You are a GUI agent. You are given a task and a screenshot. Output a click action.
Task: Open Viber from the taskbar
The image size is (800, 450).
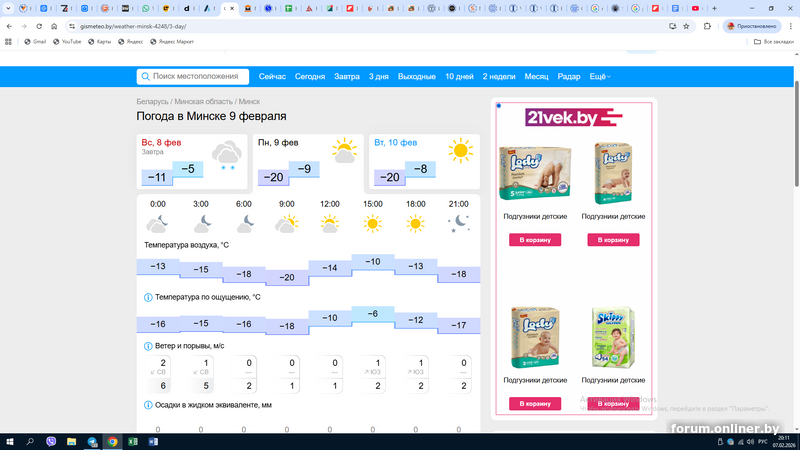coord(51,442)
